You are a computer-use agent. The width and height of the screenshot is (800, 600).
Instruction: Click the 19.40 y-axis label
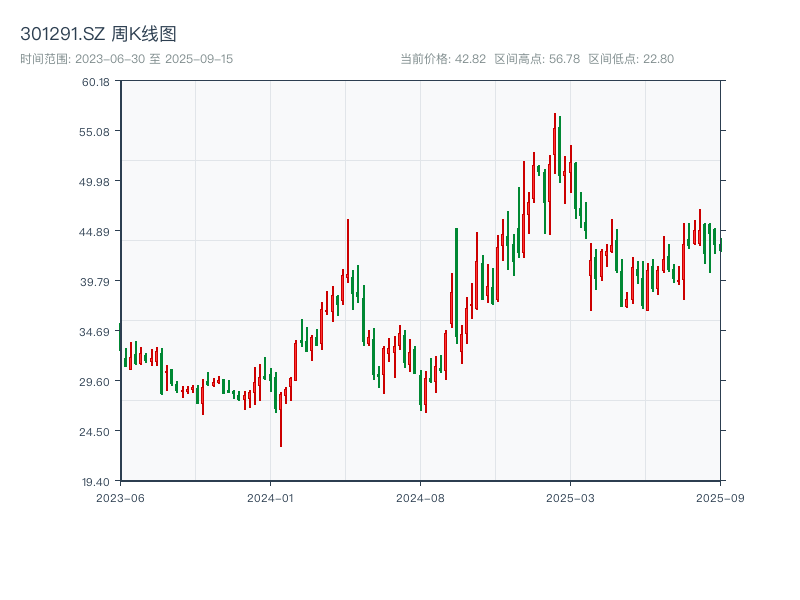coord(96,481)
